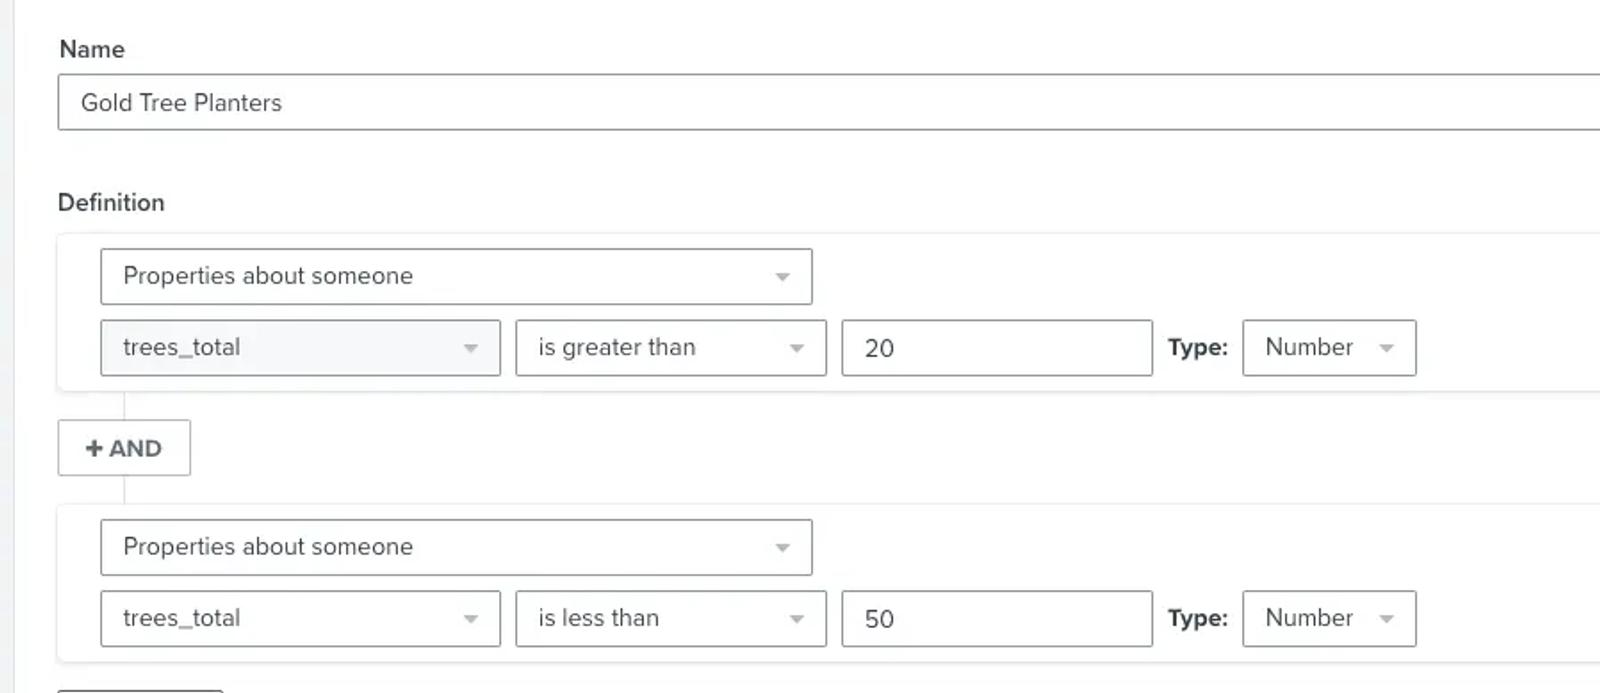This screenshot has width=1600, height=693.
Task: Open the Number type dropdown beside value 20
Action: 1329,348
